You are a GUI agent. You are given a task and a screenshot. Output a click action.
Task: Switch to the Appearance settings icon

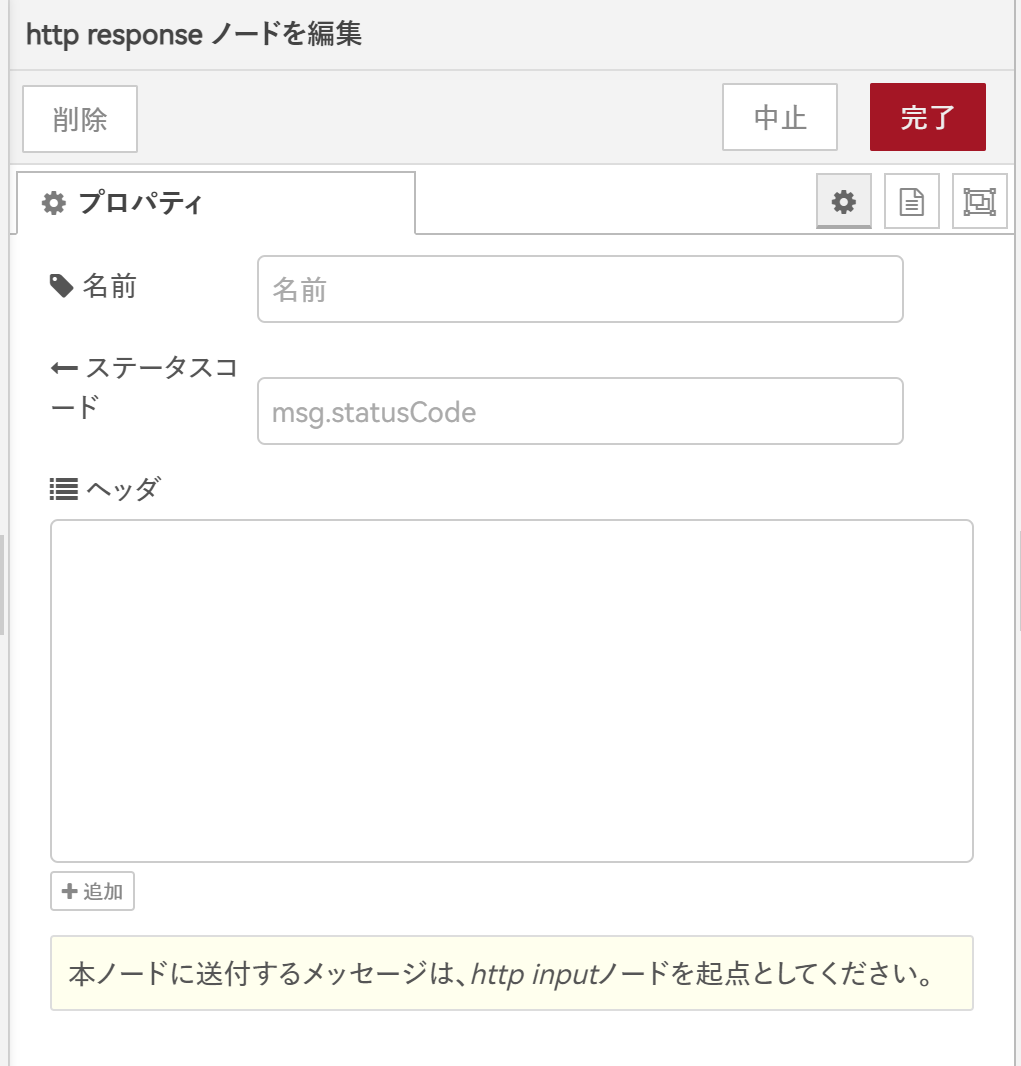[x=979, y=200]
